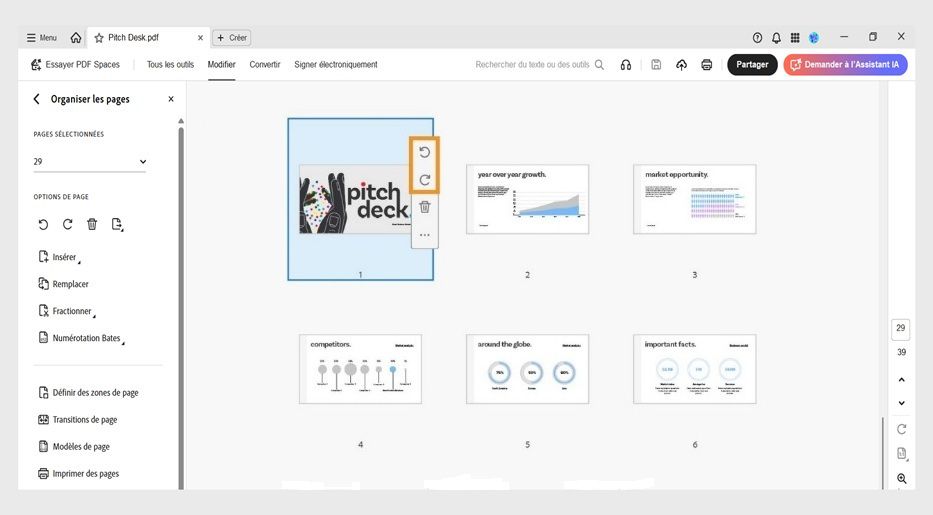
Task: Select important facts page thumbnail
Action: (x=694, y=369)
